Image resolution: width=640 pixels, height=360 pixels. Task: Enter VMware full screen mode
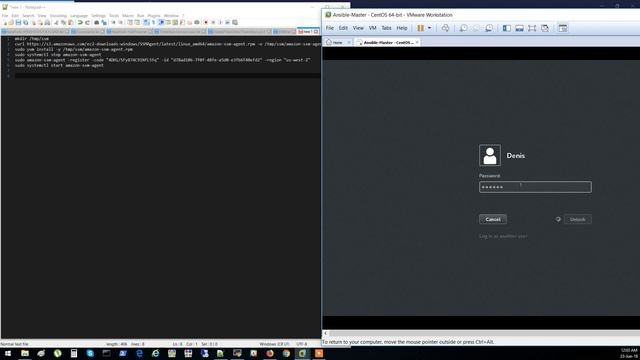pos(532,28)
